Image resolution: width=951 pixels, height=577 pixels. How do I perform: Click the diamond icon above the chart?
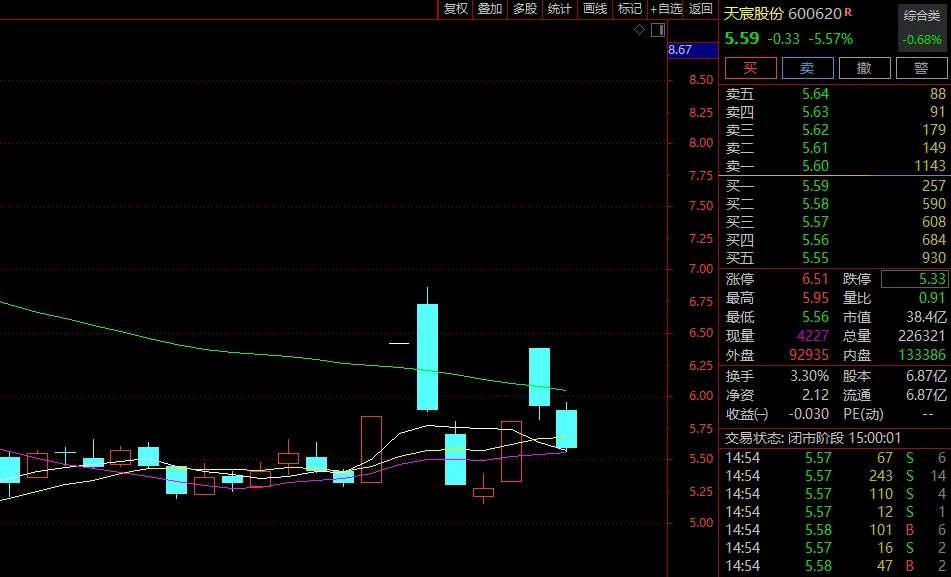pos(640,30)
